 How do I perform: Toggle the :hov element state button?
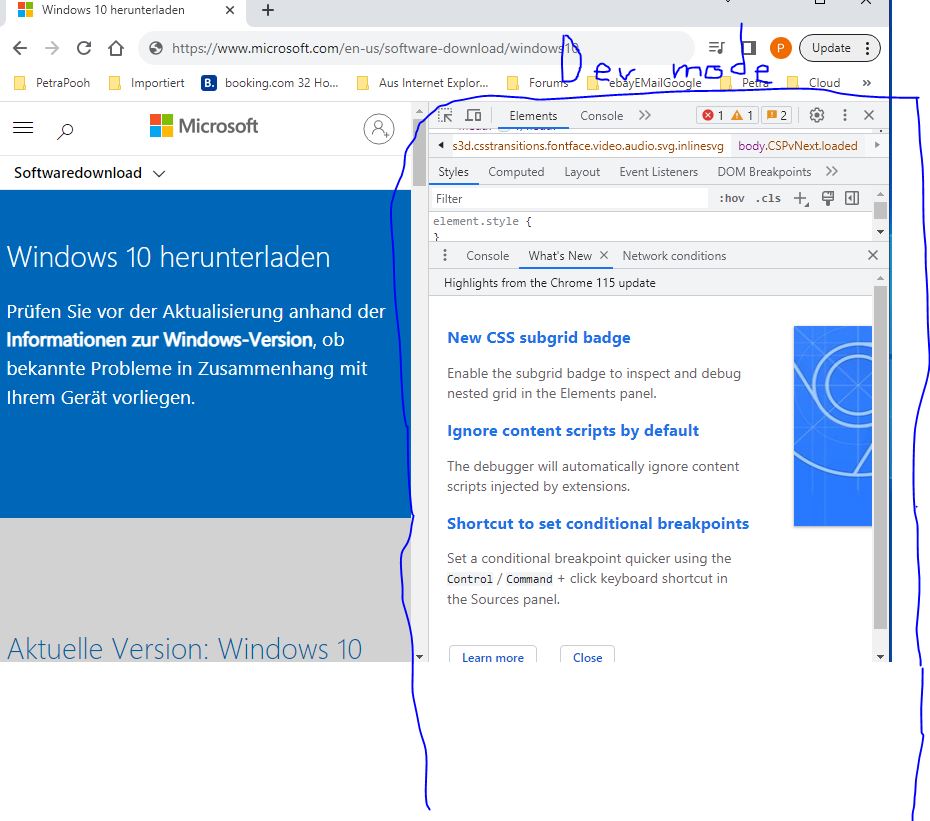(731, 198)
